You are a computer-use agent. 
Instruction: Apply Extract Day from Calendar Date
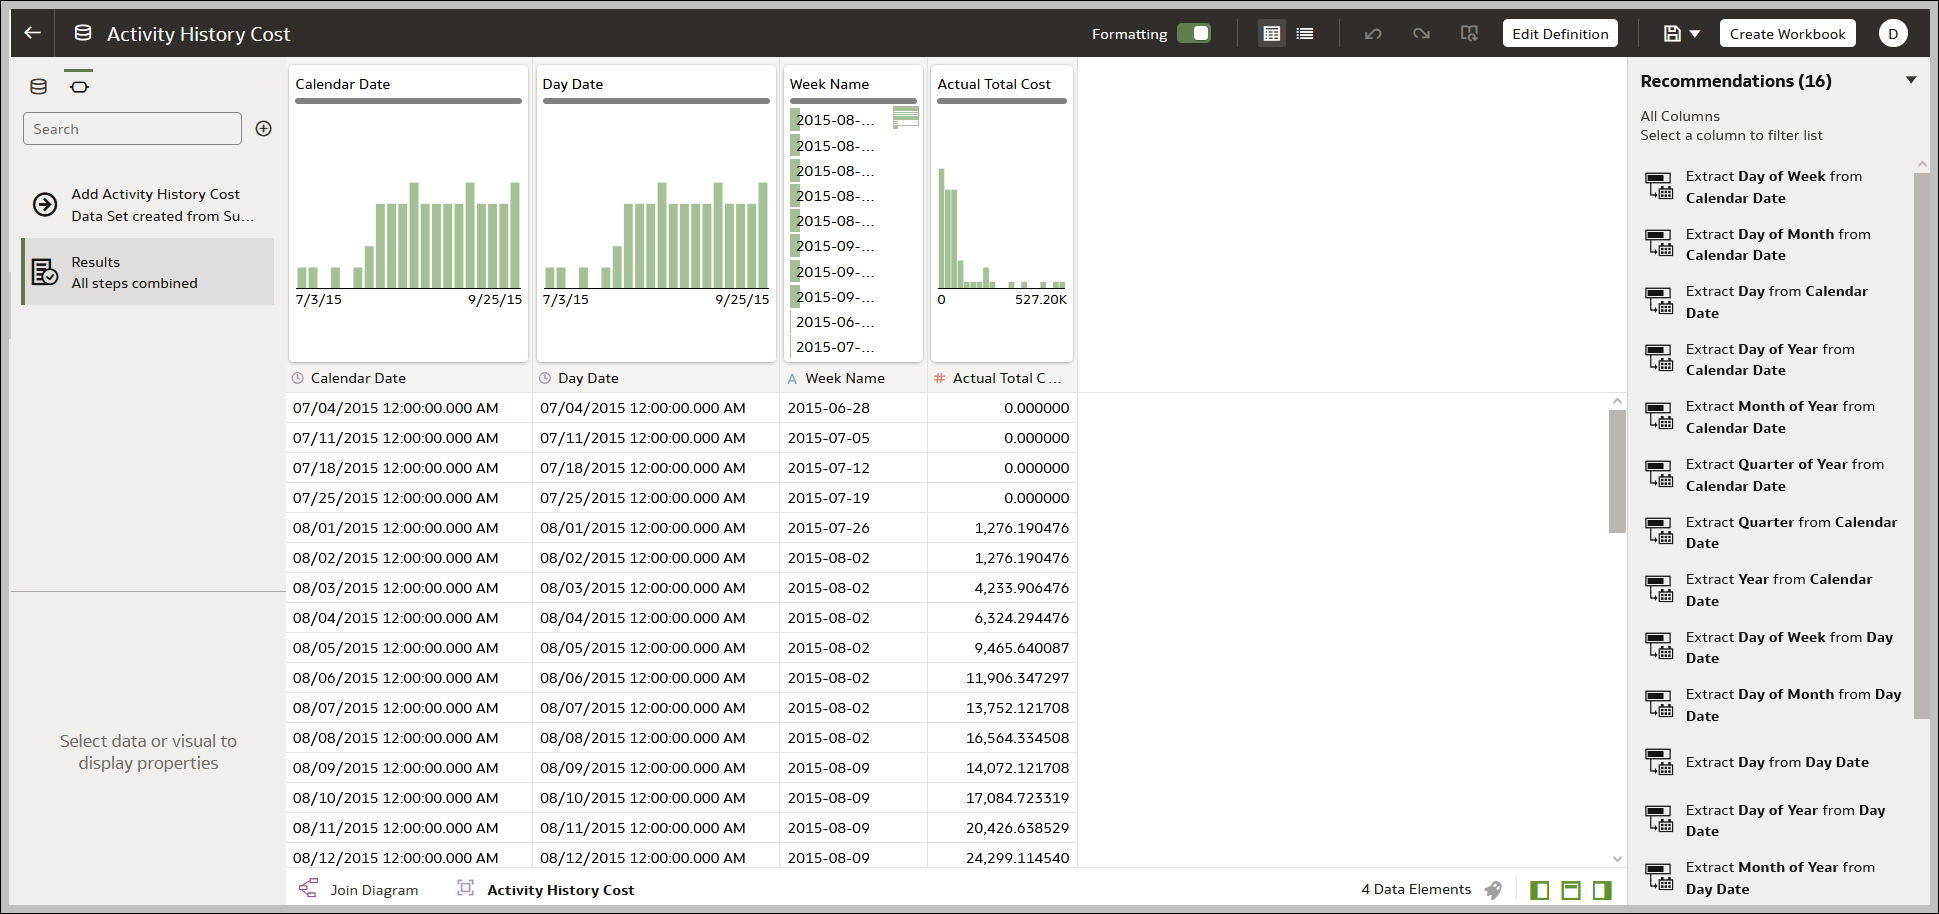tap(1775, 302)
